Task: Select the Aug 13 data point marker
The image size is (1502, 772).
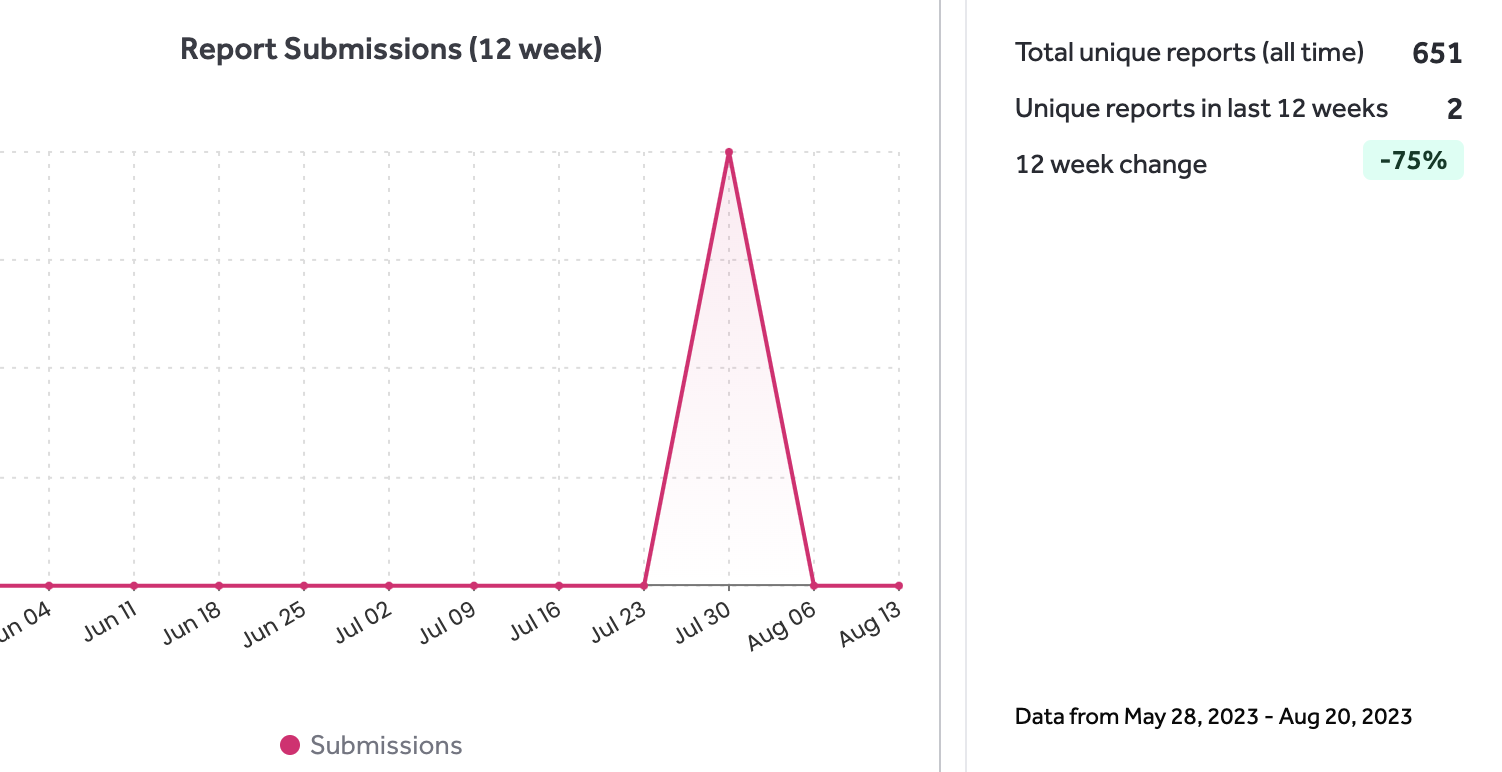Action: pos(899,586)
